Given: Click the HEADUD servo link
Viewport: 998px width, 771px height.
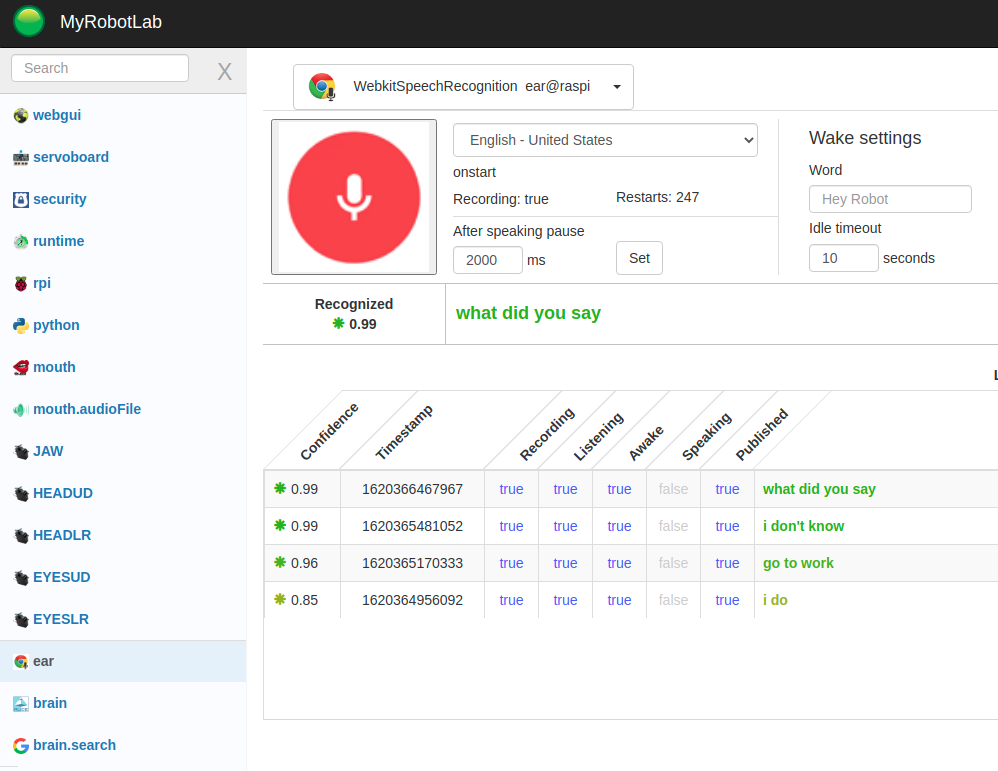Looking at the screenshot, I should 62,494.
